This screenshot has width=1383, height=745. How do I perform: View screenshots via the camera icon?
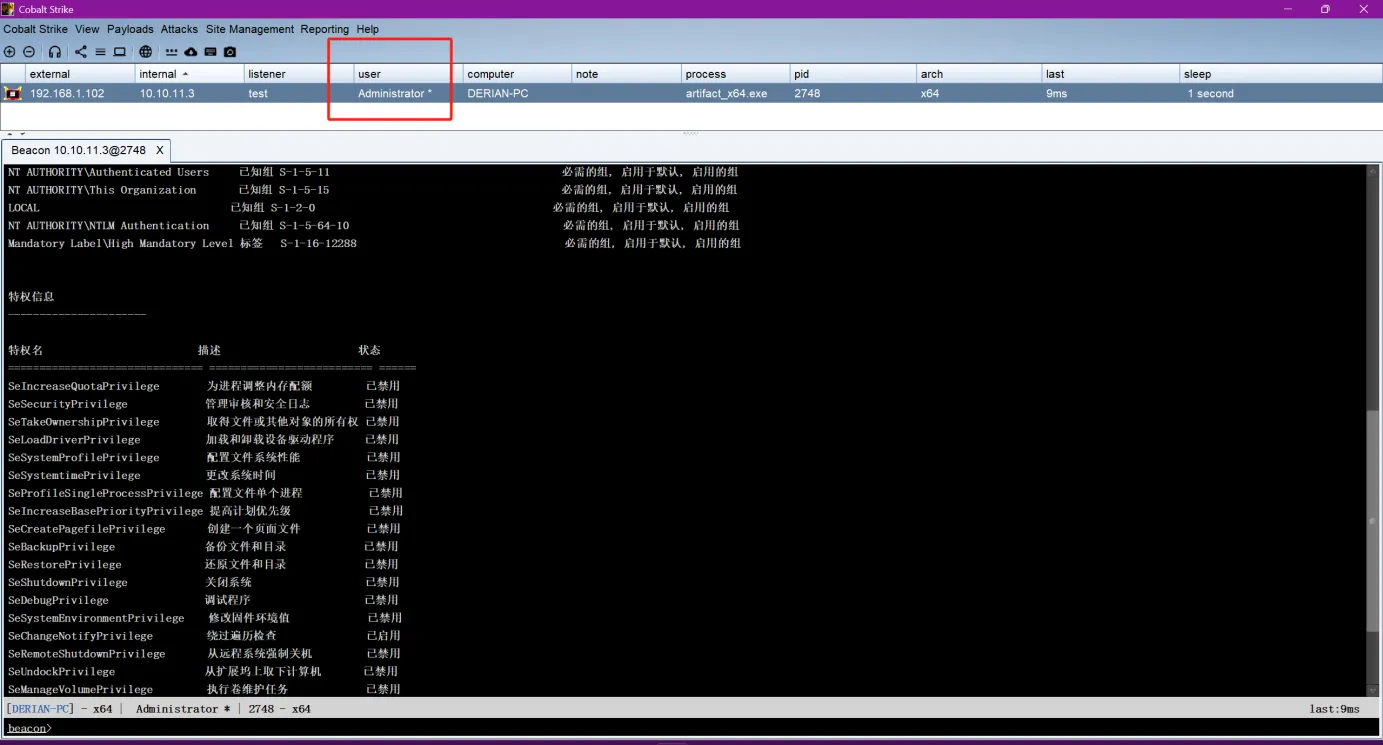(x=230, y=52)
